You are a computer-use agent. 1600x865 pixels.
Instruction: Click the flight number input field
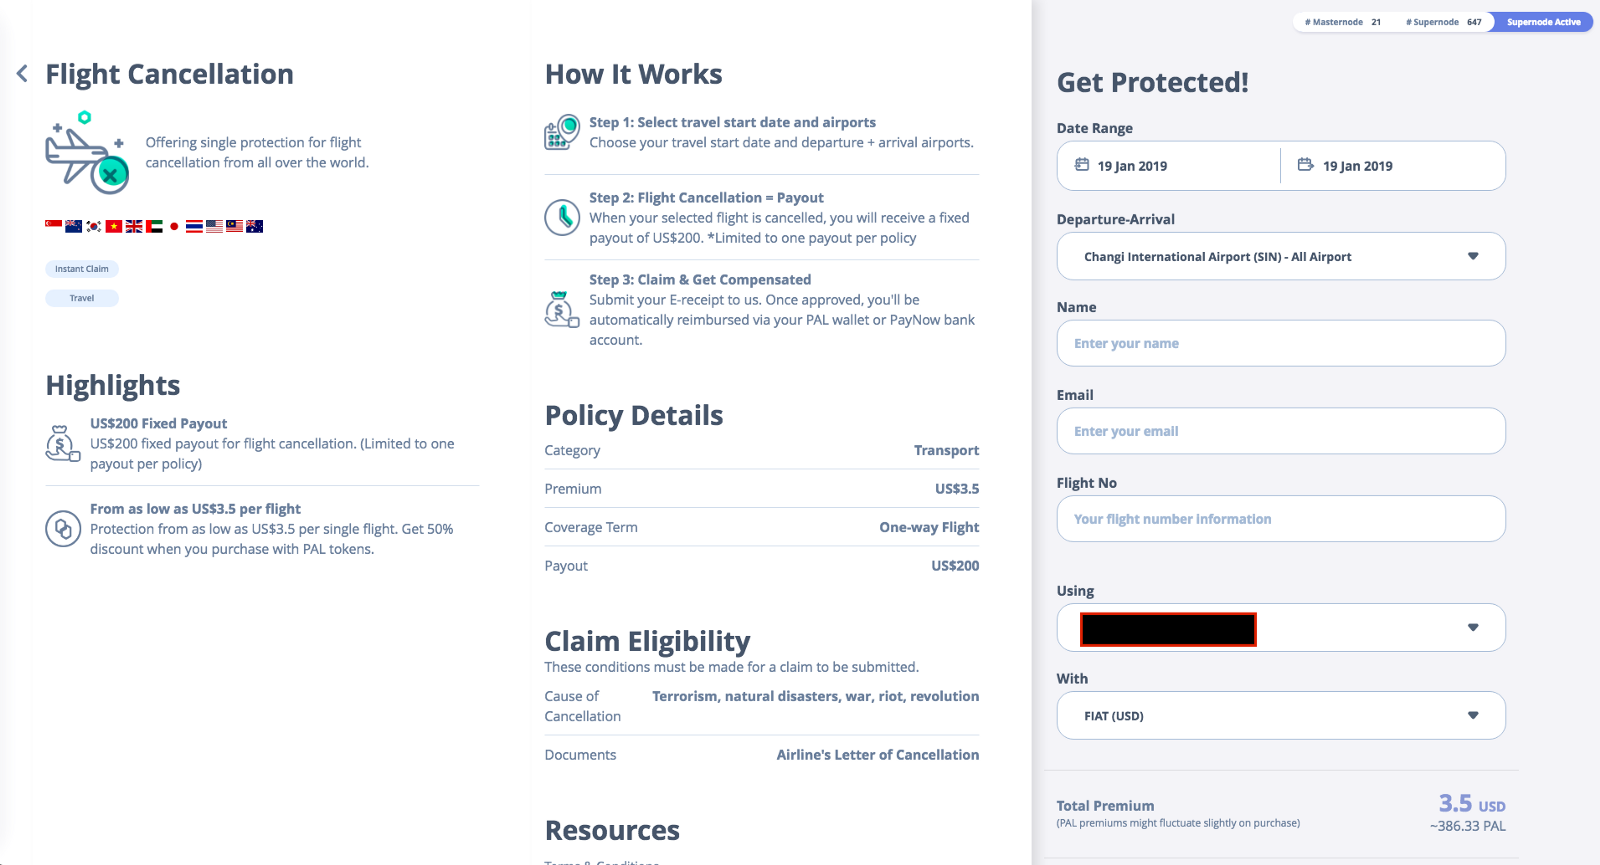click(1280, 520)
